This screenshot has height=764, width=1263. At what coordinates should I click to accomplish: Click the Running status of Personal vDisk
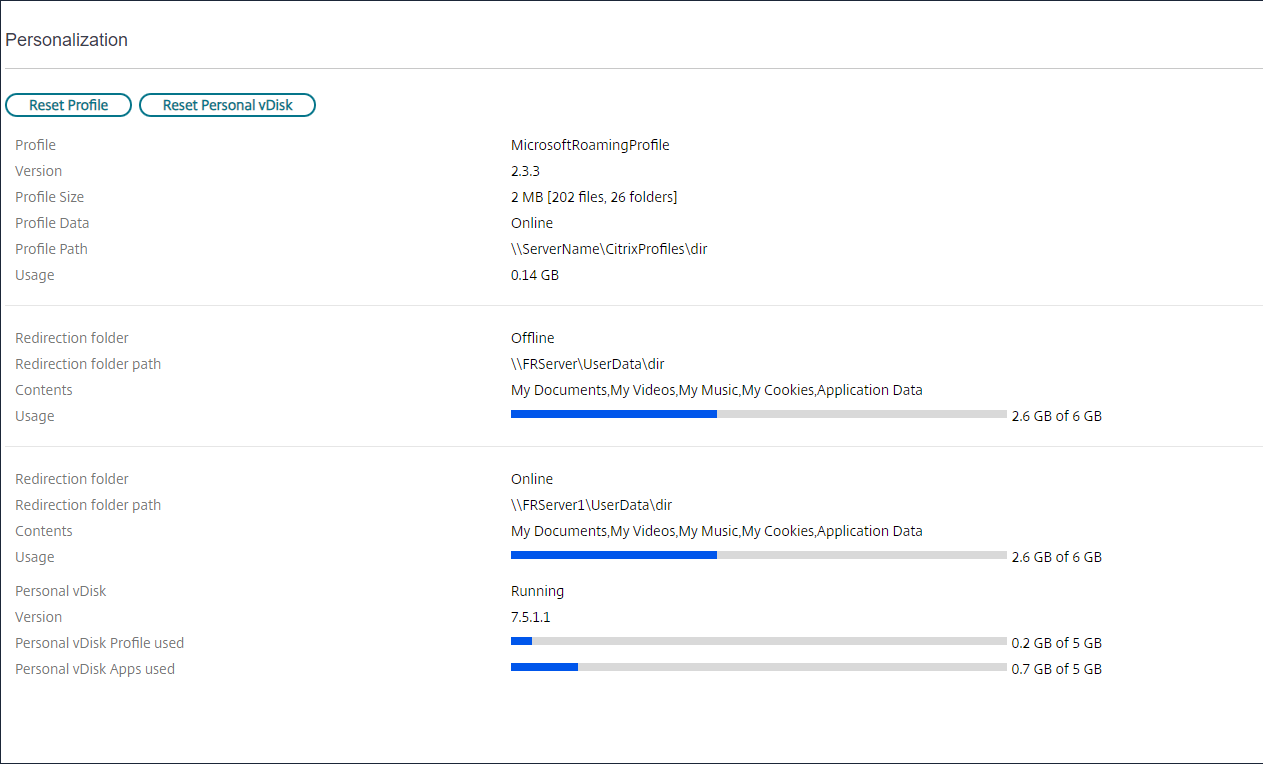point(537,591)
